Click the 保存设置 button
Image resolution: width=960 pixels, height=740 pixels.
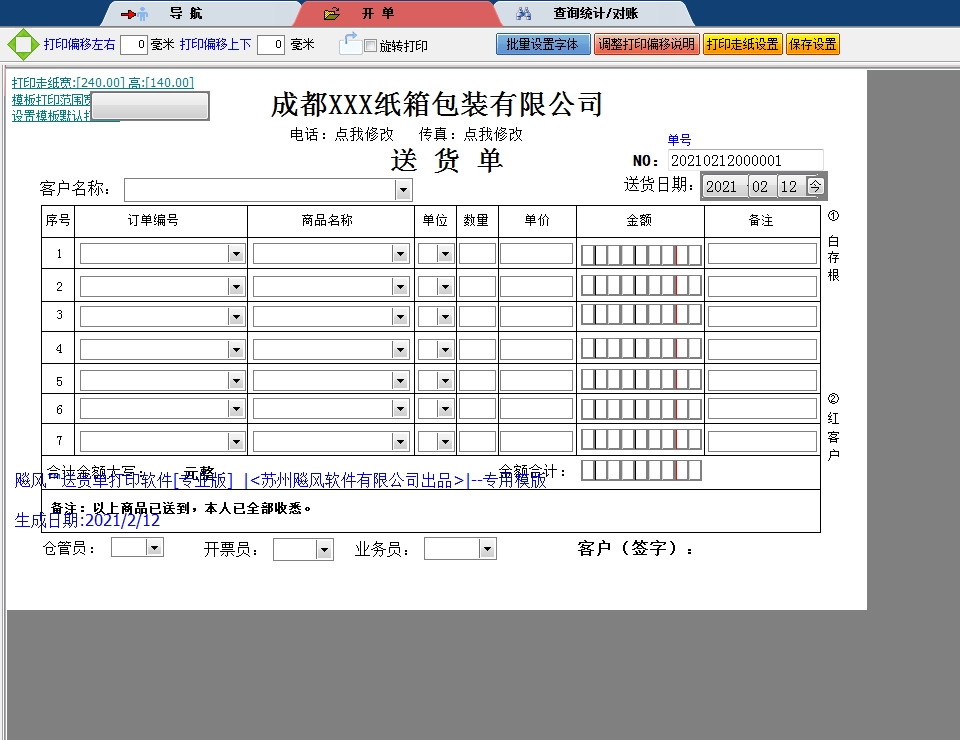coord(812,44)
